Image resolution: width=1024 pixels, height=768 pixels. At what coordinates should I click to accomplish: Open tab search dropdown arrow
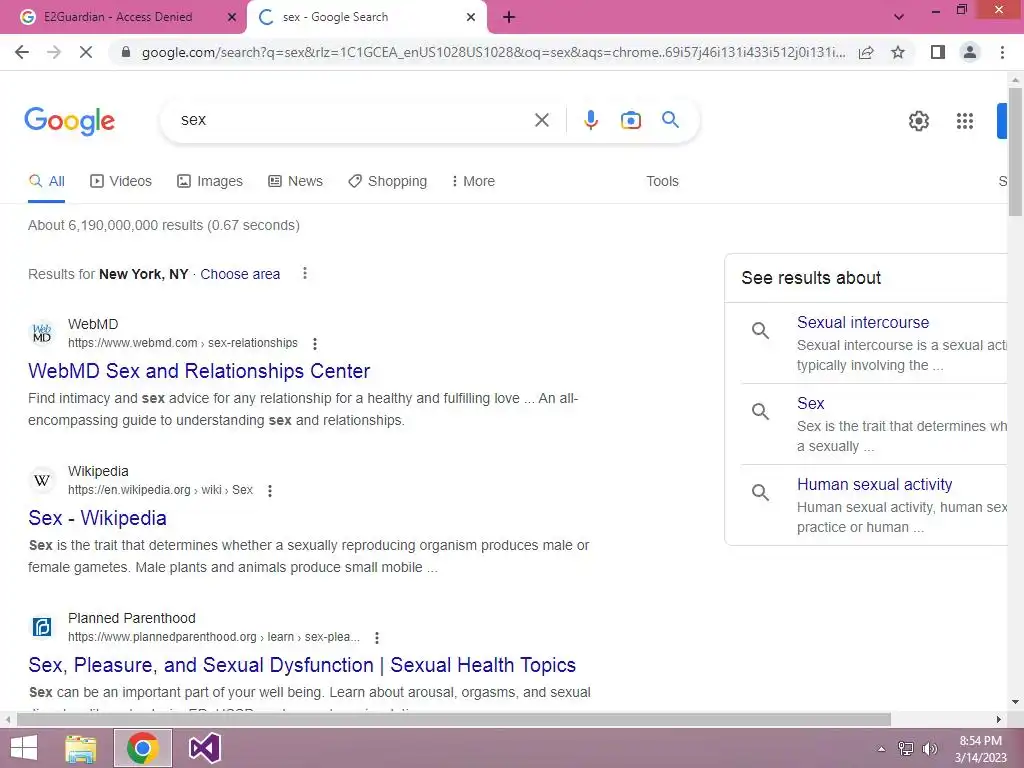[x=899, y=17]
